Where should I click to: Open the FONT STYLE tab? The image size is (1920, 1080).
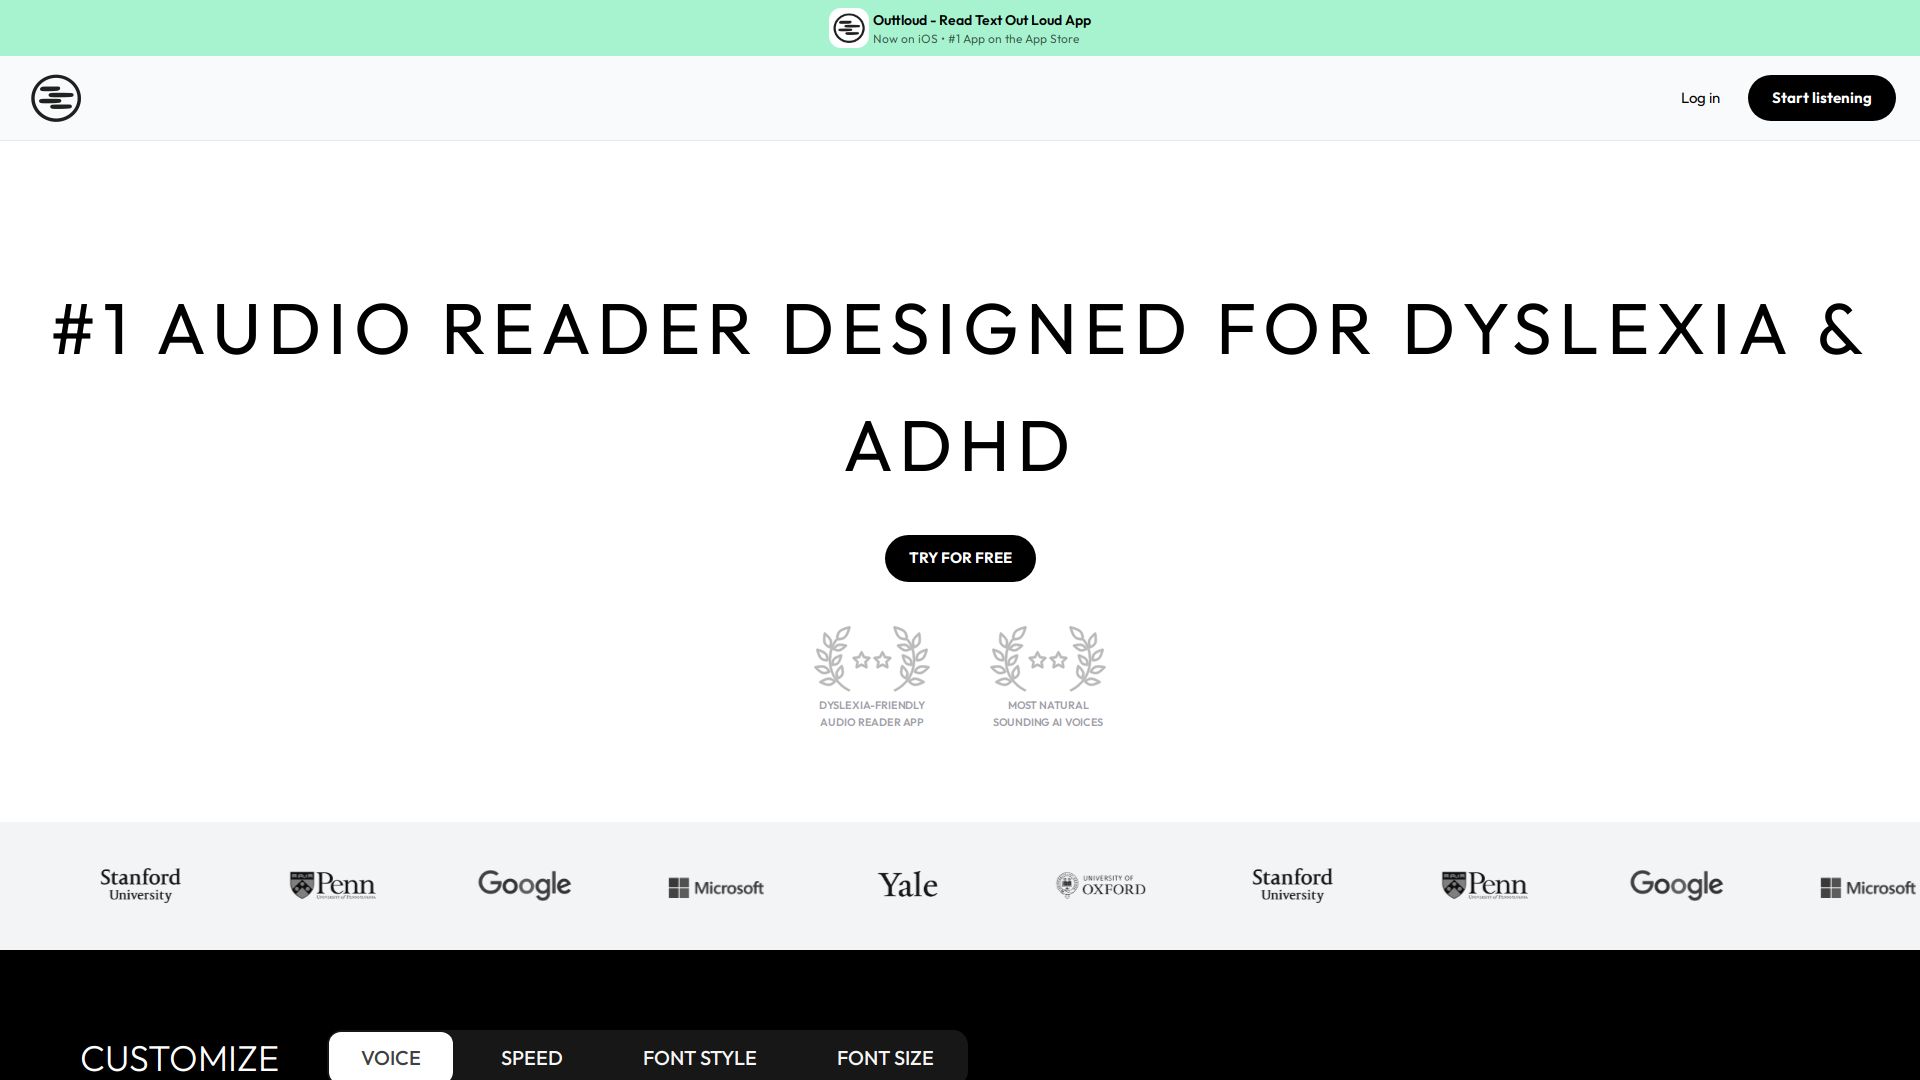coord(699,1058)
